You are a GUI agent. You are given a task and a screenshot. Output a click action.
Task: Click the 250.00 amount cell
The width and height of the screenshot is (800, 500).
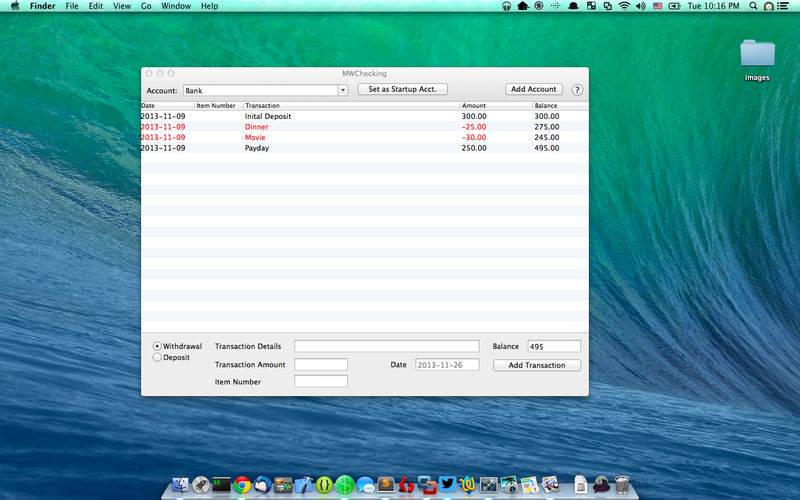point(474,148)
